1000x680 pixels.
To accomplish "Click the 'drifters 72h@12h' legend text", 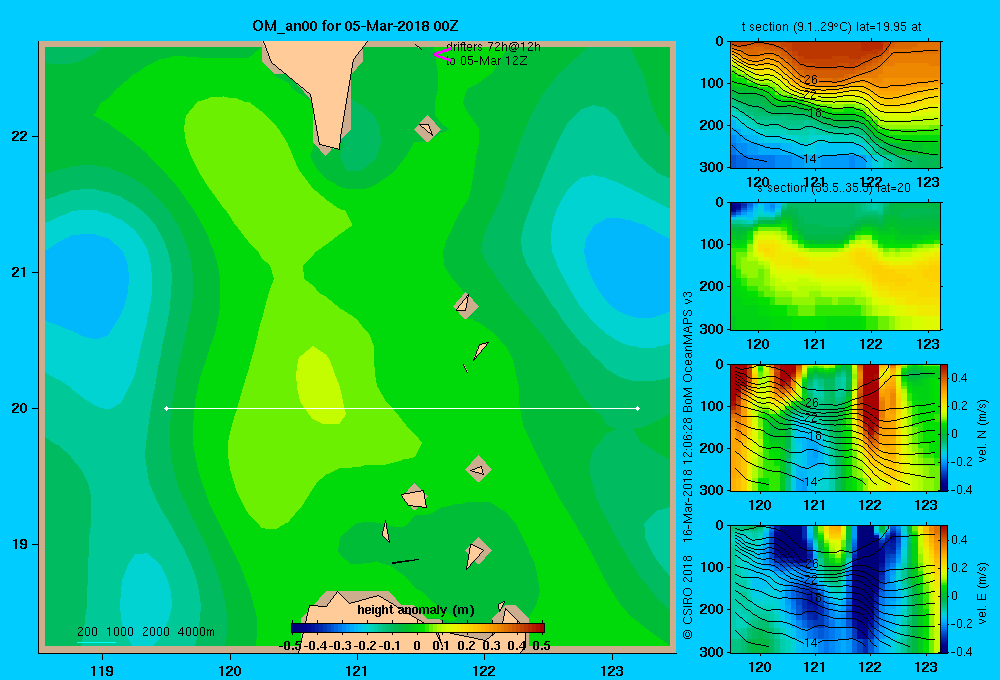I will [x=493, y=47].
